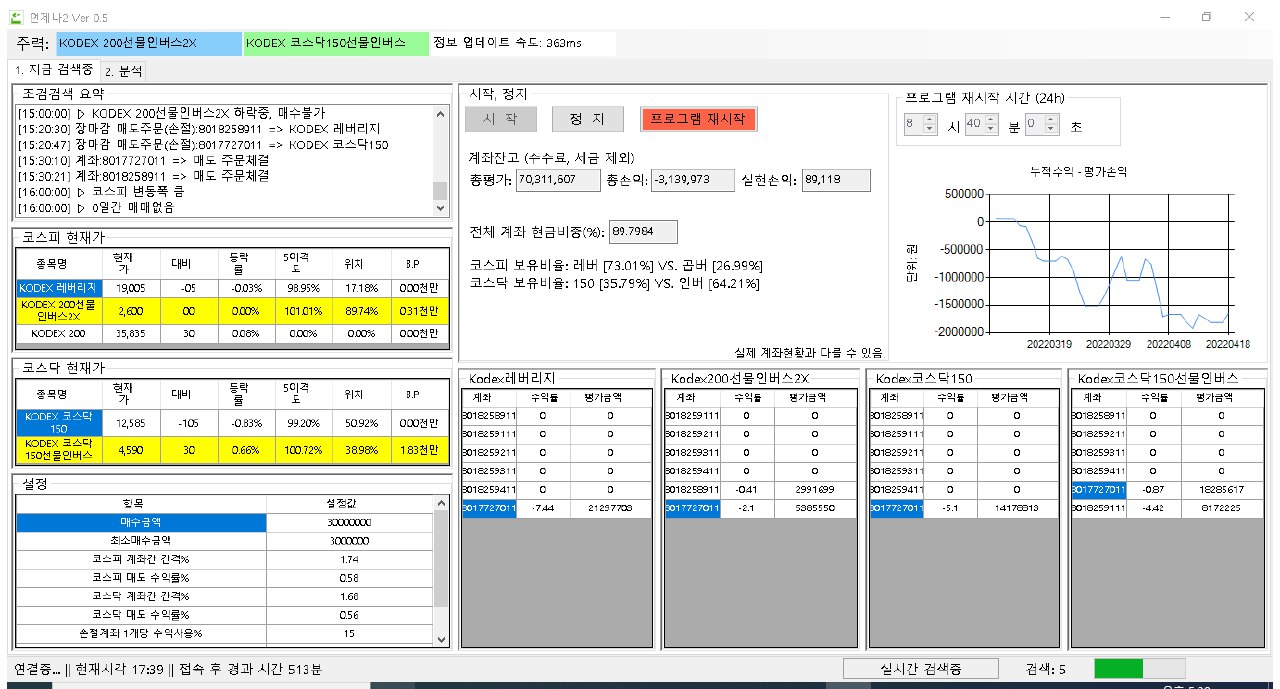Open the '2. 분석' tab

pos(124,71)
